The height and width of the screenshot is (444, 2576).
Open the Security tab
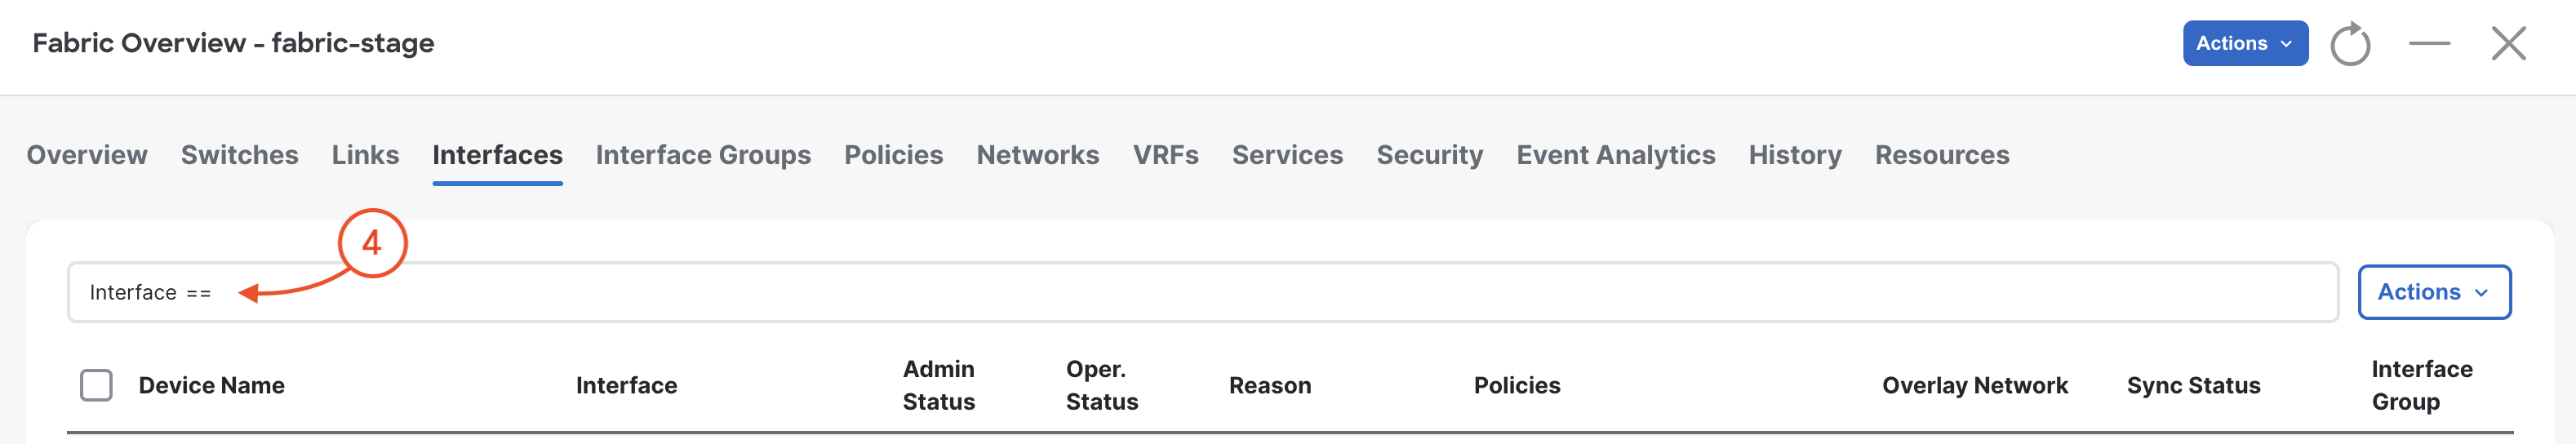1429,155
